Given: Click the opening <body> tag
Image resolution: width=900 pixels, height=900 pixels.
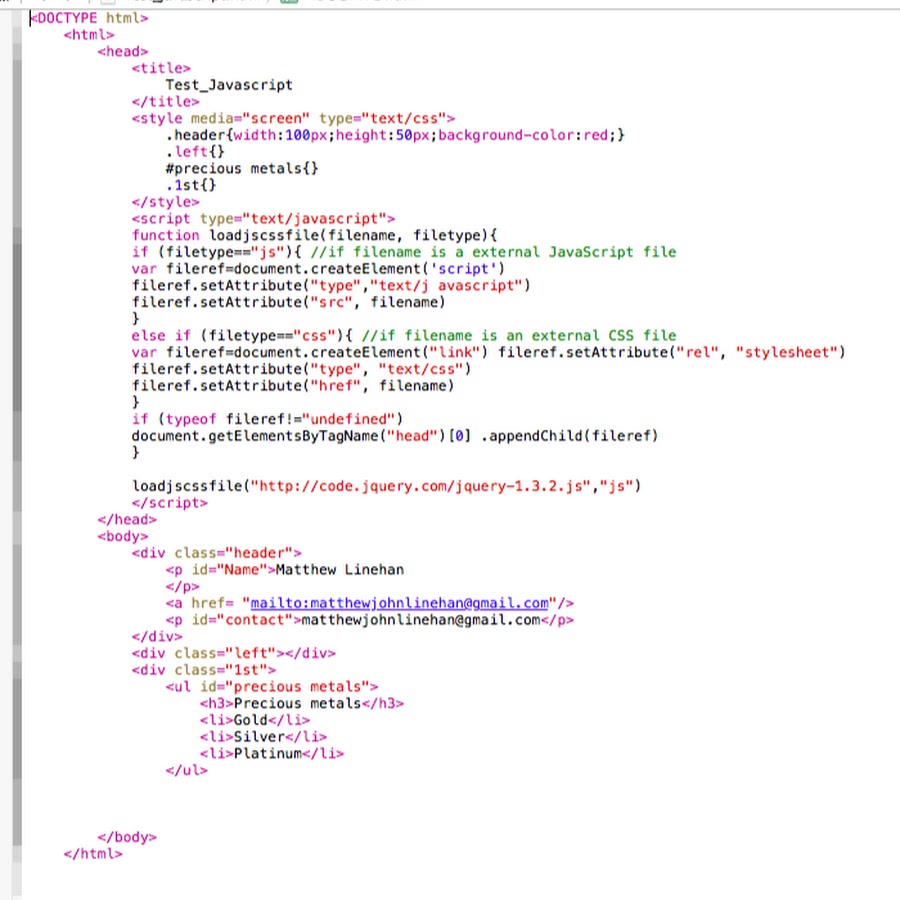Looking at the screenshot, I should [x=123, y=536].
